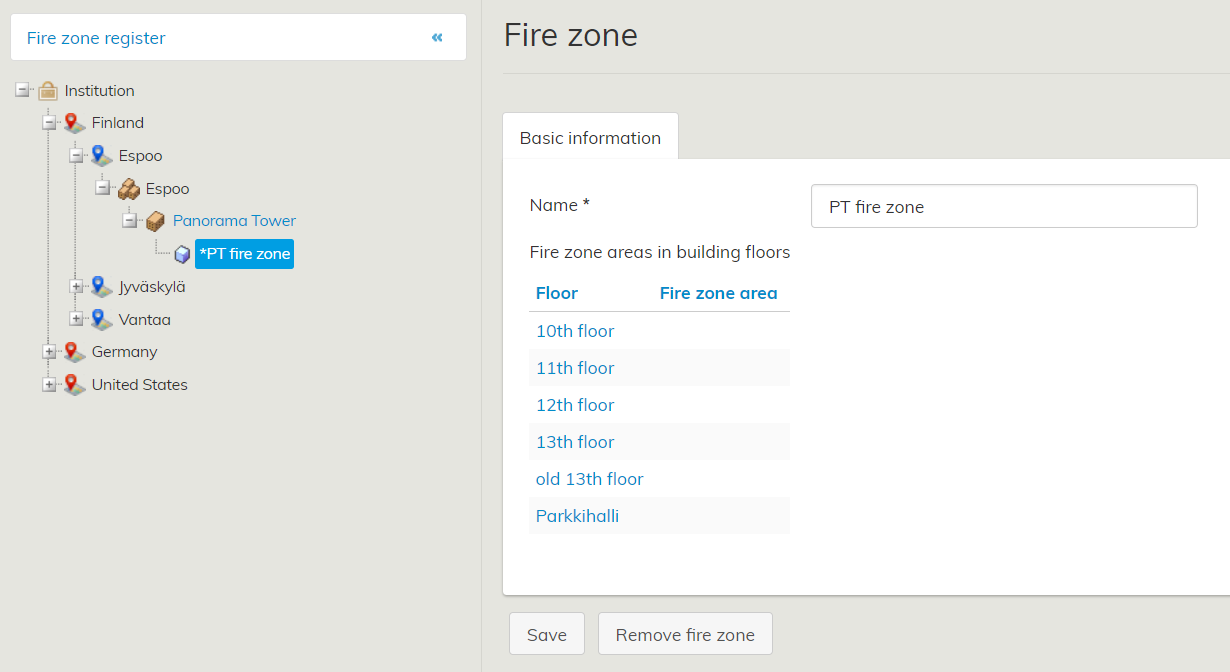1230x672 pixels.
Task: Click the Institution briefcase icon
Action: coord(47,91)
